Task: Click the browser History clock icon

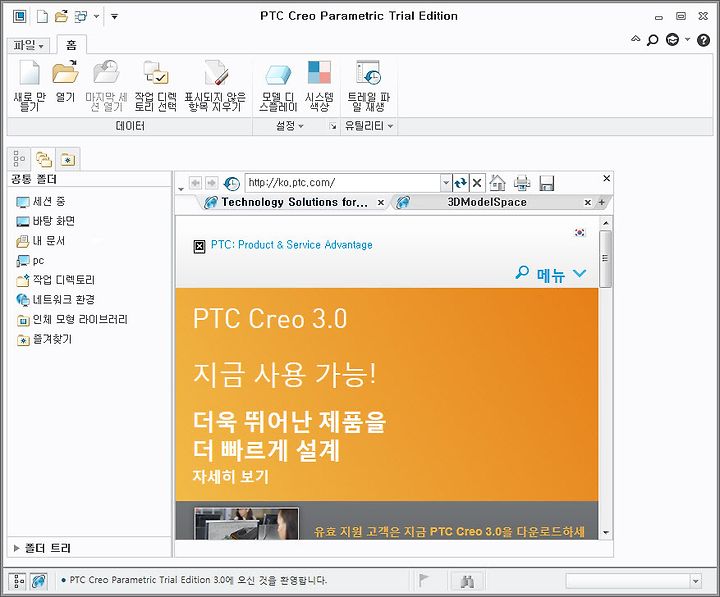Action: coord(231,183)
